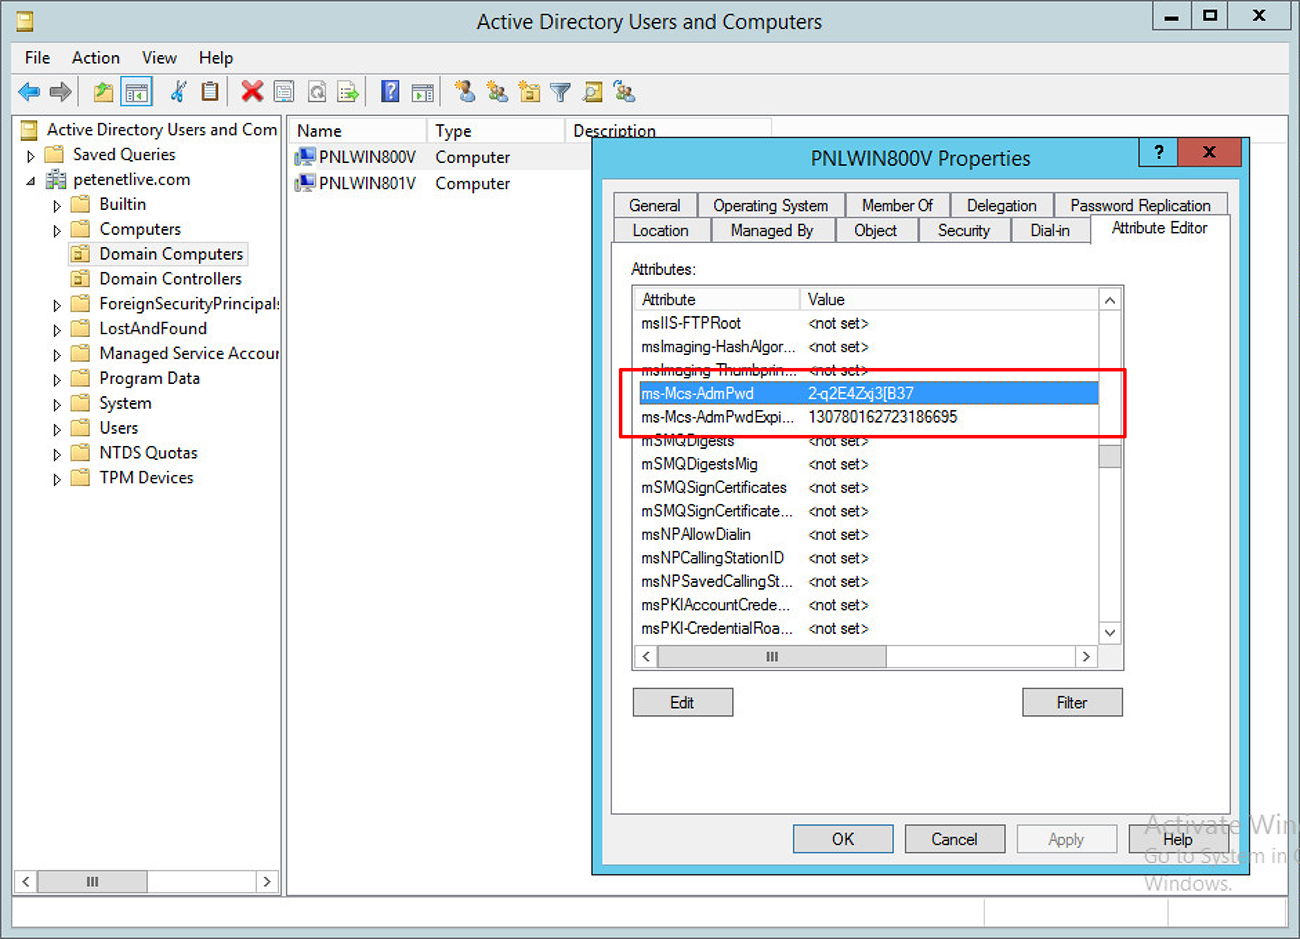Open the filter options via the funnel icon
Screen dimensions: 1300x939
tap(560, 91)
